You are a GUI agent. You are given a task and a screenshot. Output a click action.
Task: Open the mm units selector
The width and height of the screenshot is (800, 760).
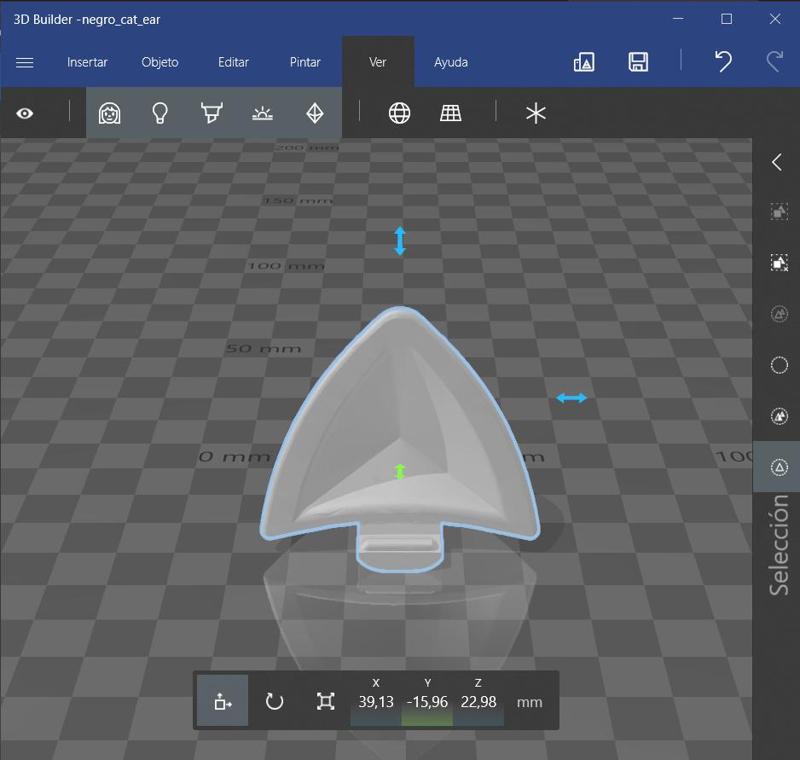pyautogui.click(x=530, y=702)
